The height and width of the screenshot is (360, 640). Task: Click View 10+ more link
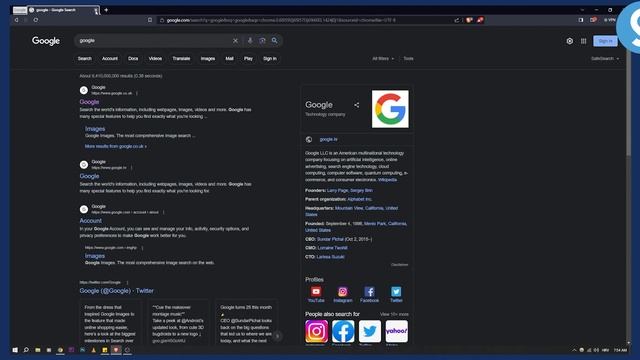pos(394,314)
